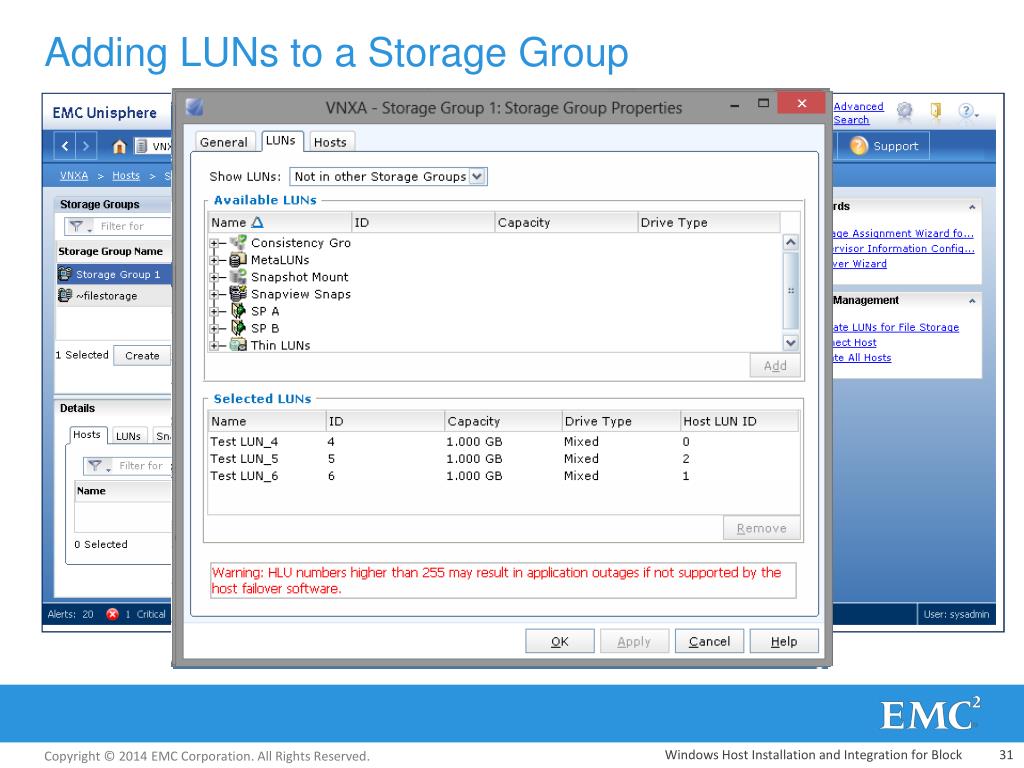Click the Support button in Unisphere
Screen dimensions: 1024x768
click(x=884, y=146)
